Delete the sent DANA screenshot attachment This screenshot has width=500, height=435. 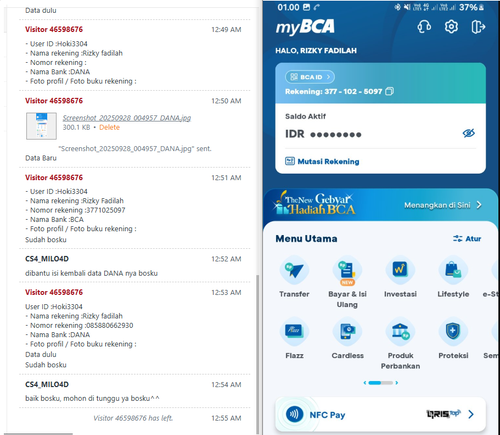click(109, 127)
